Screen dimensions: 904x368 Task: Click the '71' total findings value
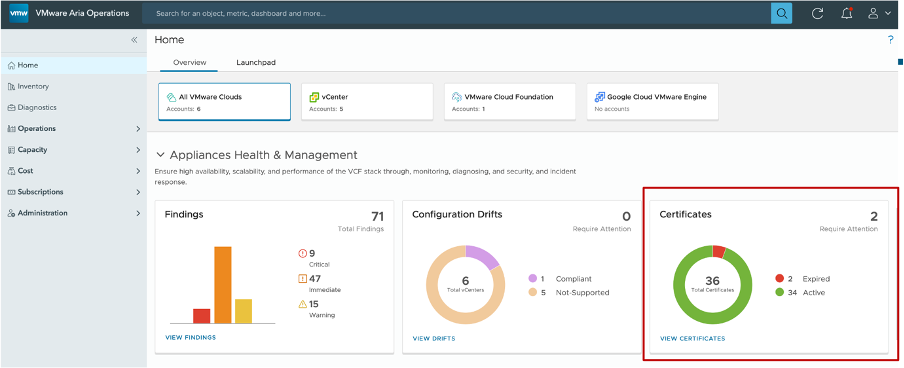[377, 217]
